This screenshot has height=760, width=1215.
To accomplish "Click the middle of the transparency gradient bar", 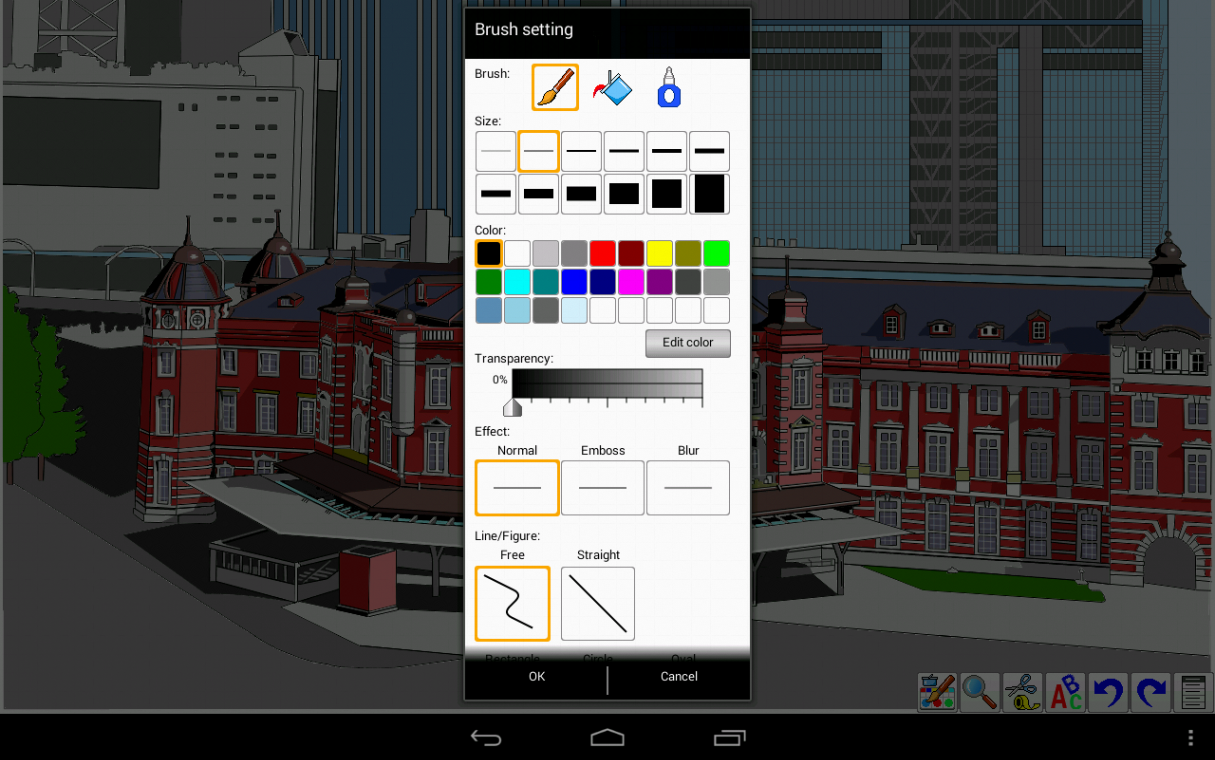I will pyautogui.click(x=607, y=384).
